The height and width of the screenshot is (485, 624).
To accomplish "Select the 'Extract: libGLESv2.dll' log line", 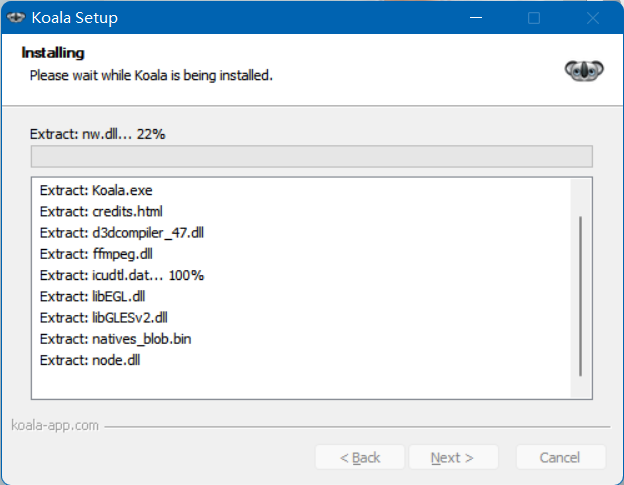I will click(x=103, y=318).
